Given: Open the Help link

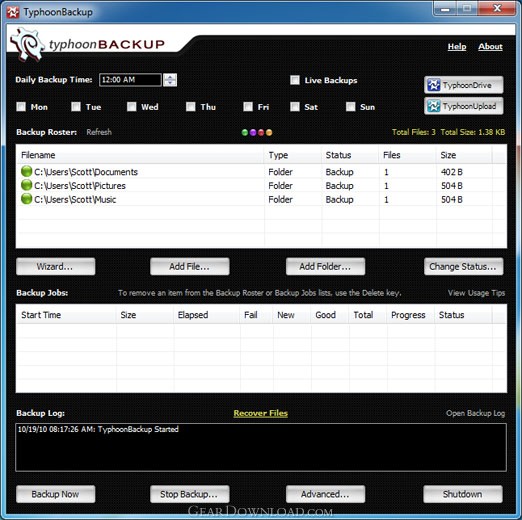Looking at the screenshot, I should (x=457, y=47).
